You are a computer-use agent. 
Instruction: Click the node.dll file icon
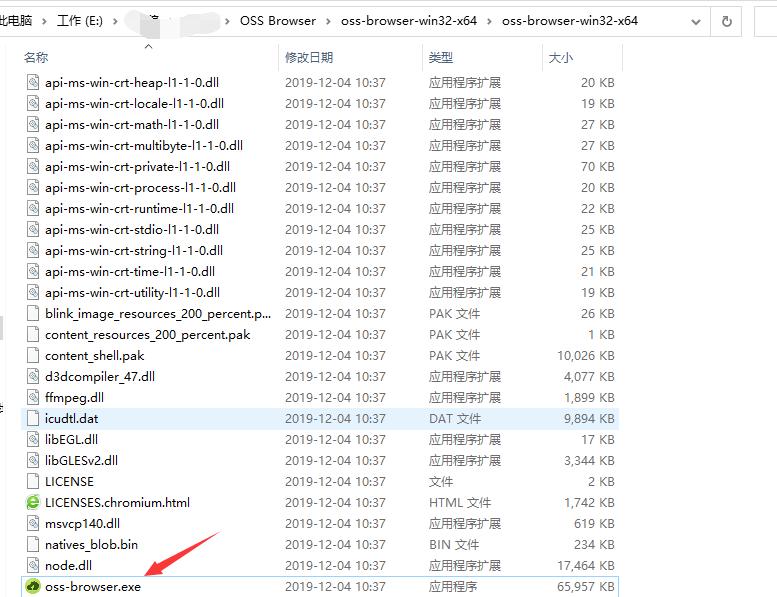[x=33, y=565]
